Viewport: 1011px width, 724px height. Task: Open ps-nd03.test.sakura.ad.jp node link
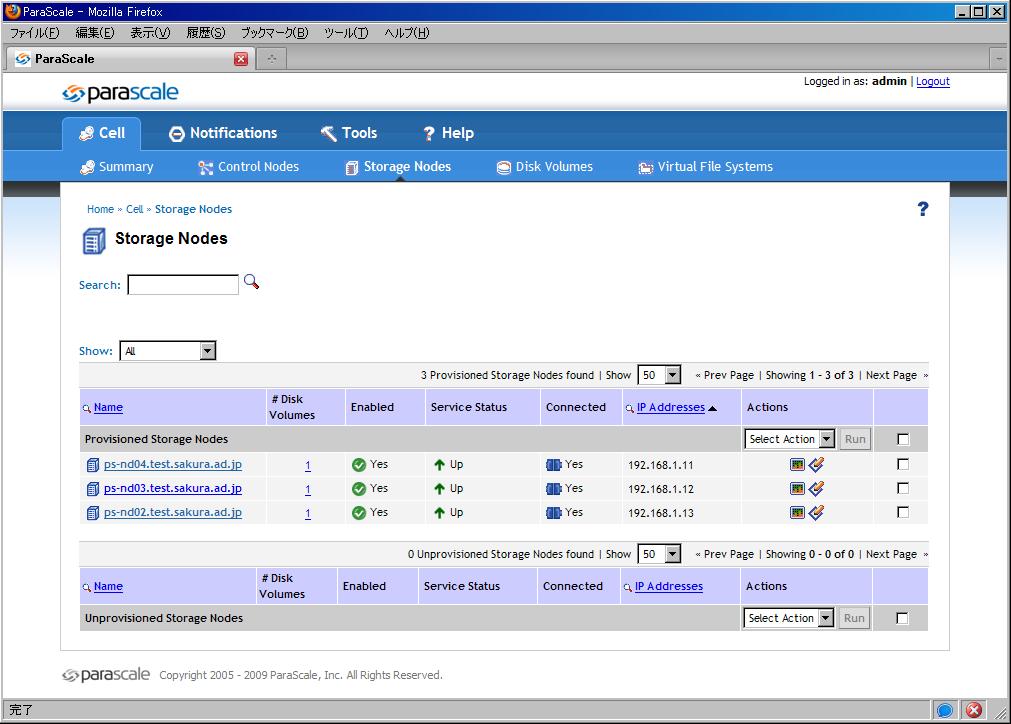(172, 489)
